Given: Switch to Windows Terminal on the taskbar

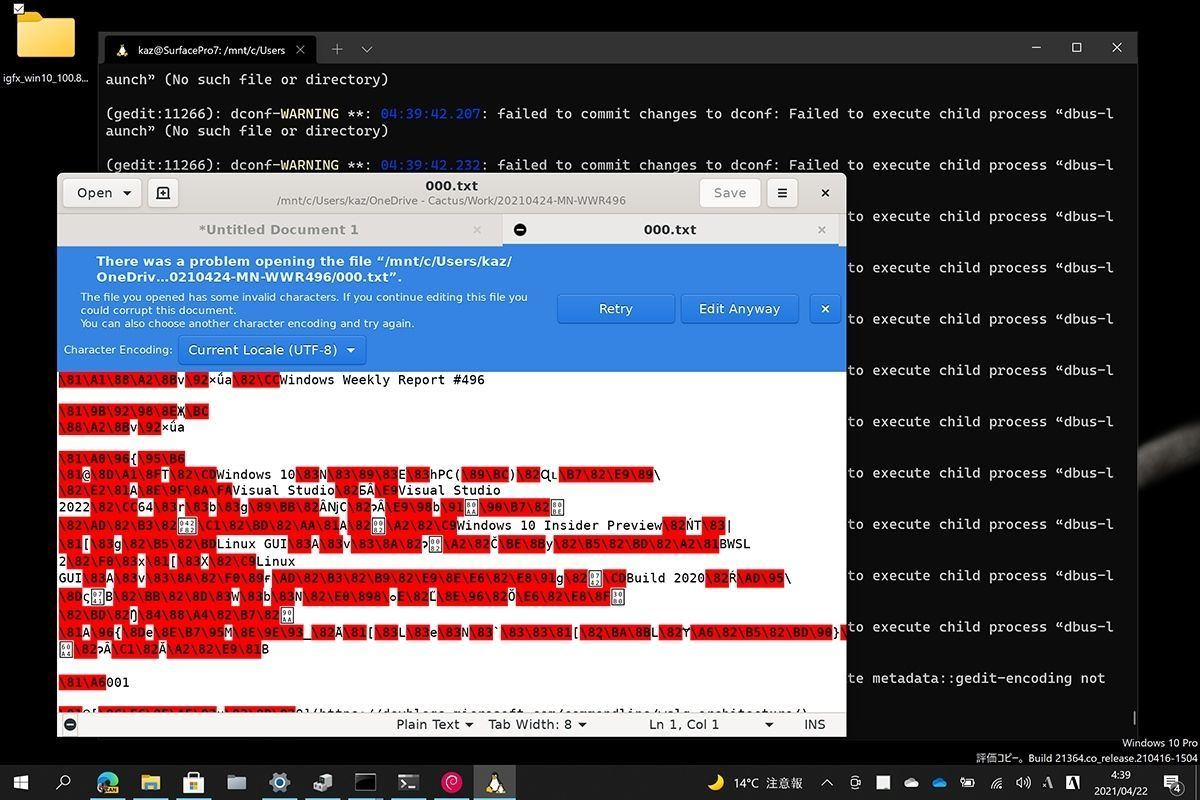Looking at the screenshot, I should click(x=409, y=783).
